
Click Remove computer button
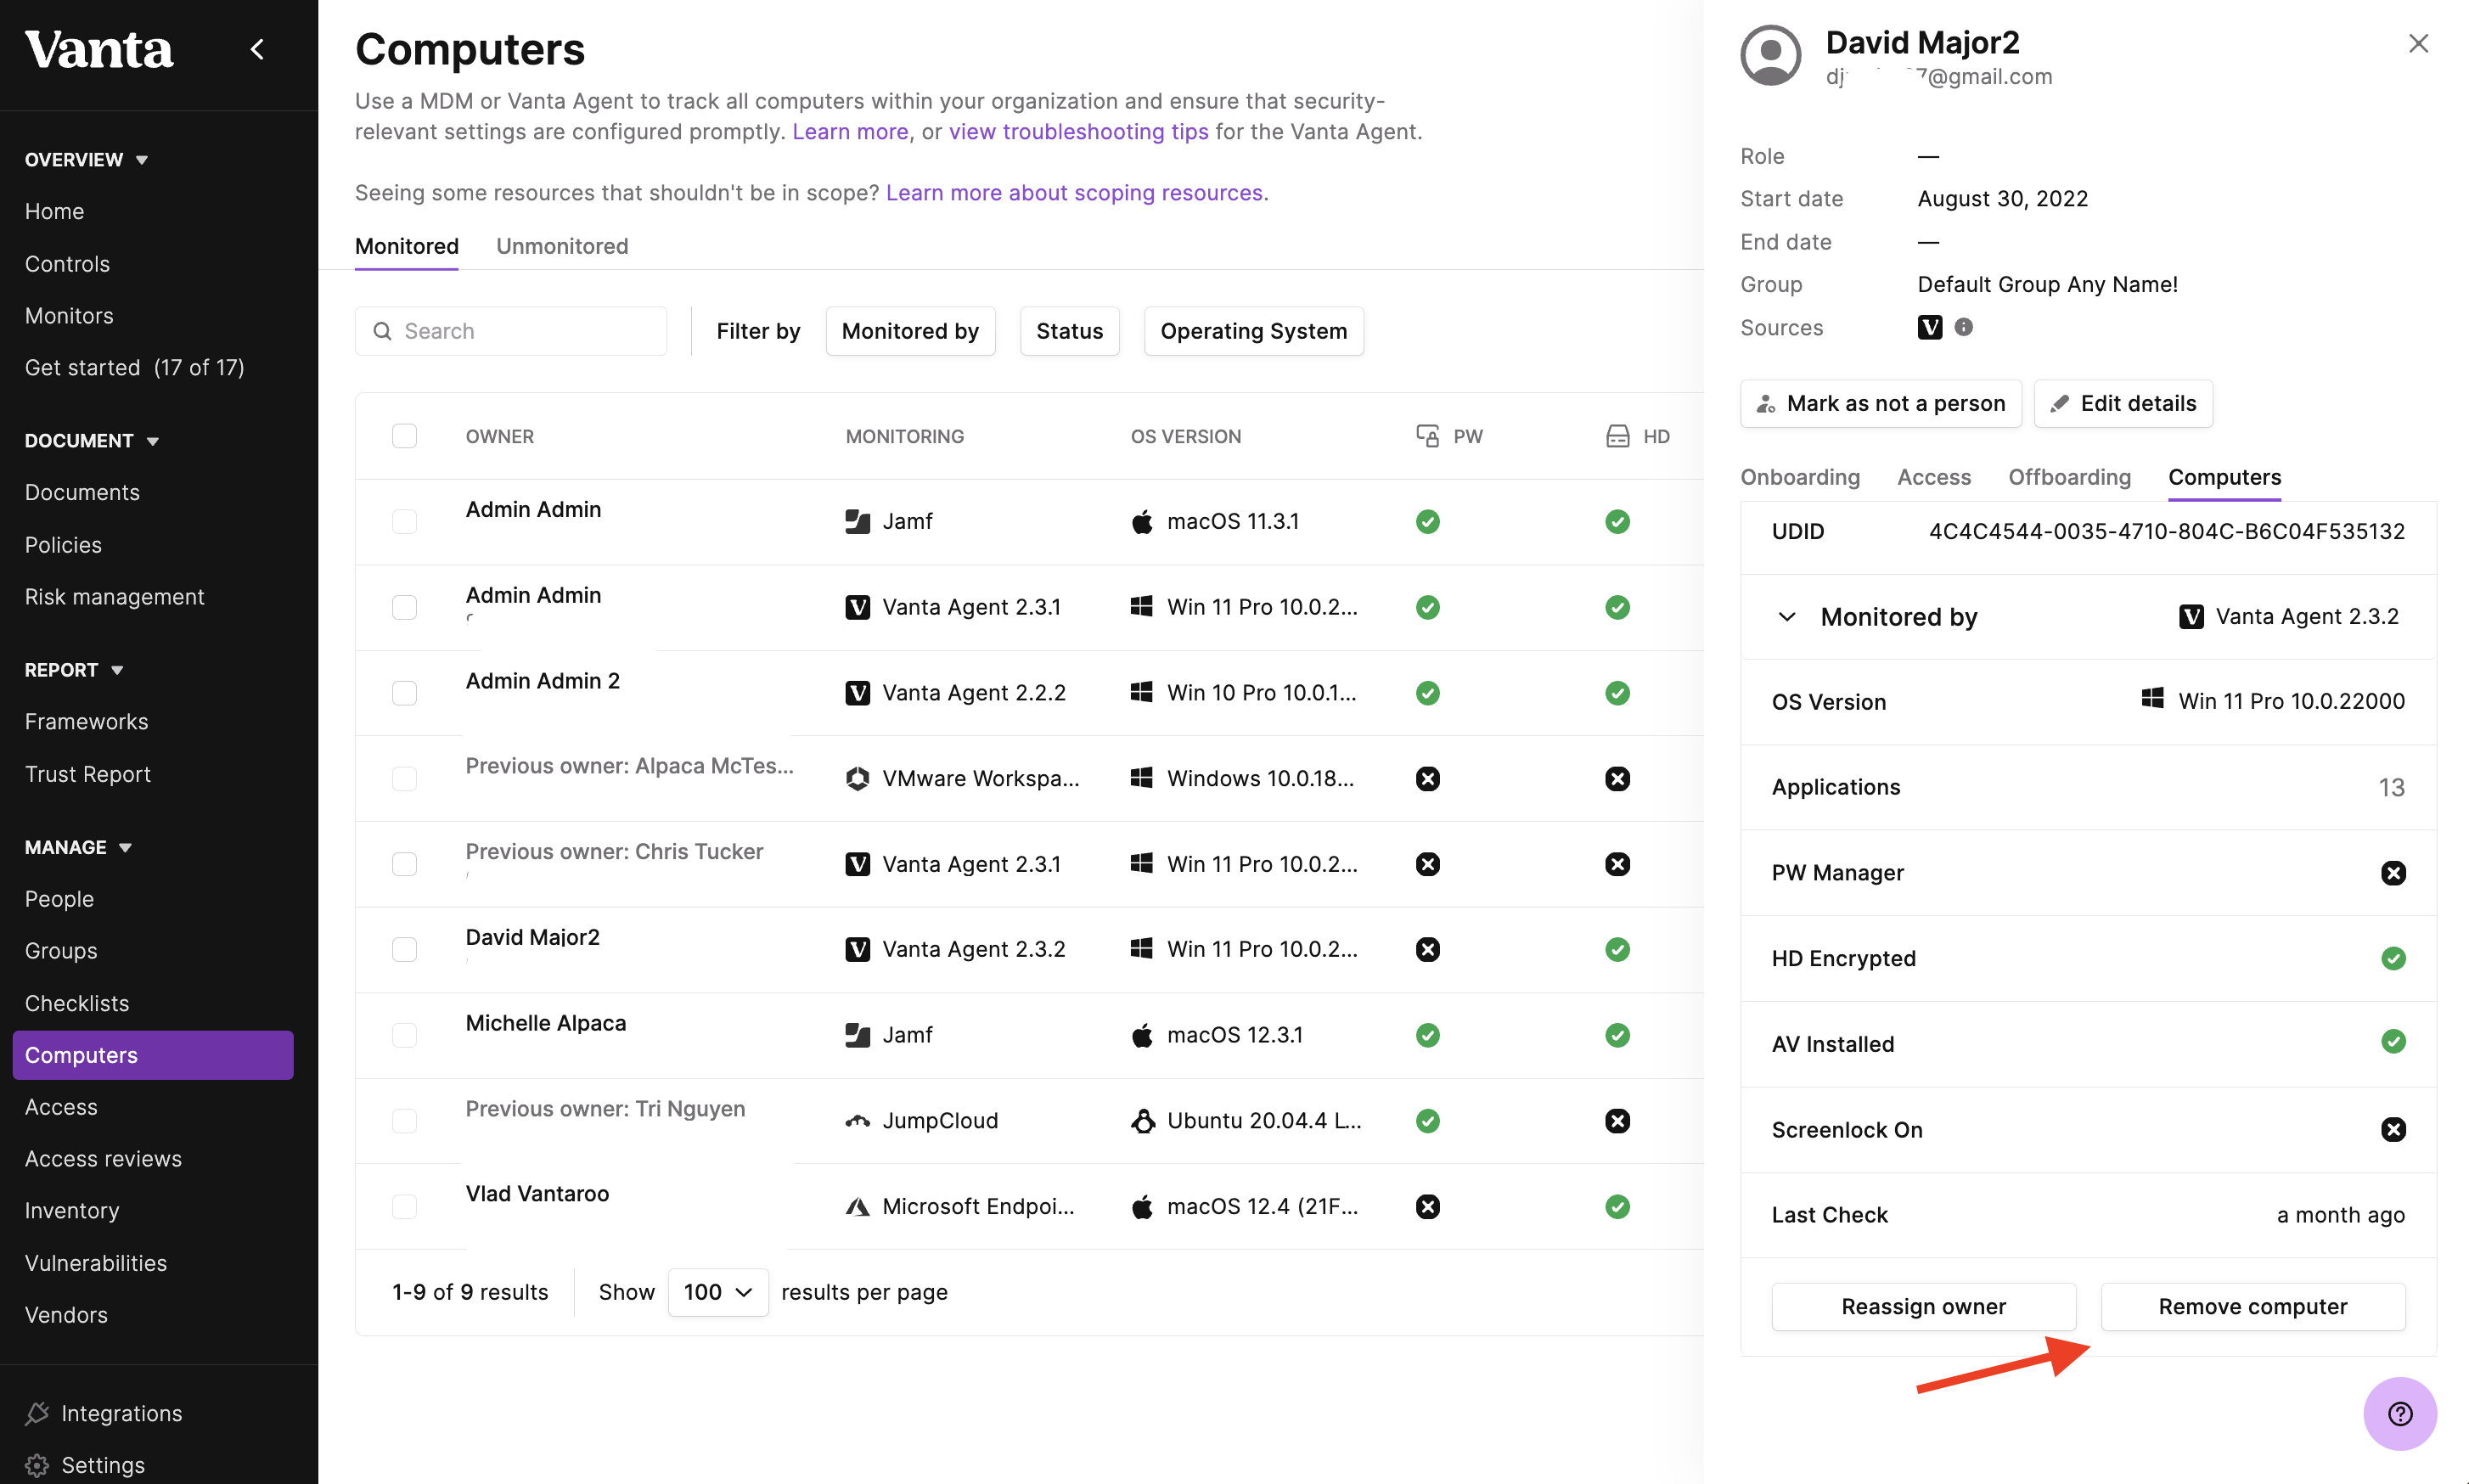coord(2252,1306)
